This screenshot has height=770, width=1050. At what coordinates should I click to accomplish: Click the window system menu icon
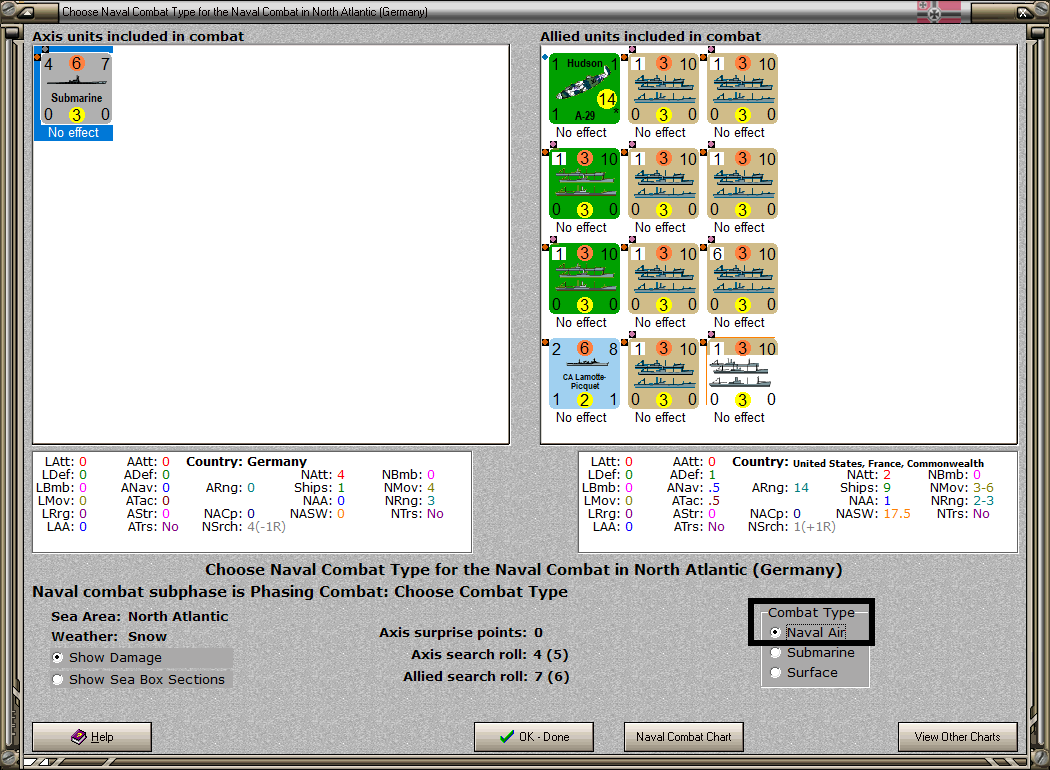pyautogui.click(x=25, y=11)
